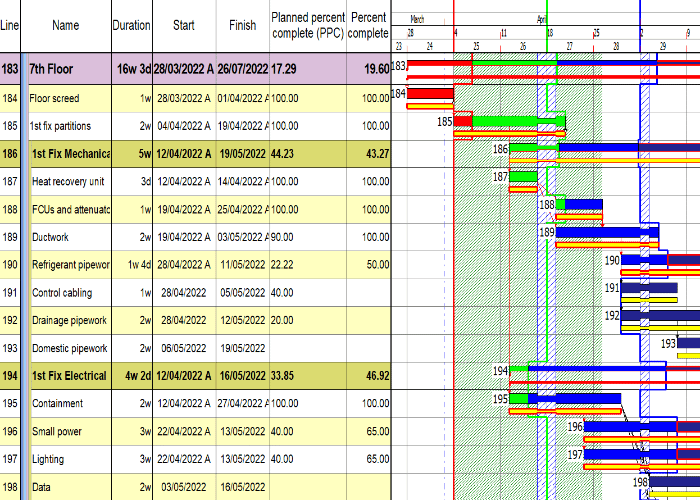Select the Domestic pipework start date cell
This screenshot has height=500, width=700.
[181, 348]
